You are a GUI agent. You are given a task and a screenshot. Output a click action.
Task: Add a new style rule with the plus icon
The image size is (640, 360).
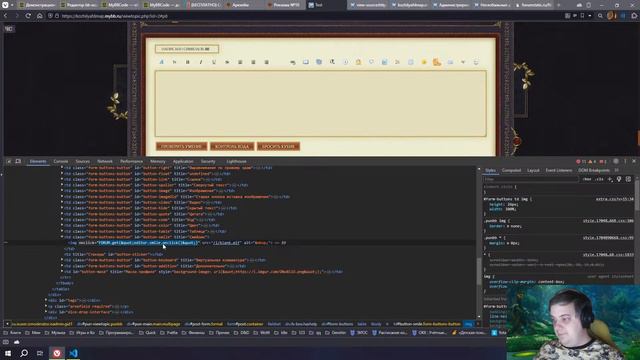610,179
